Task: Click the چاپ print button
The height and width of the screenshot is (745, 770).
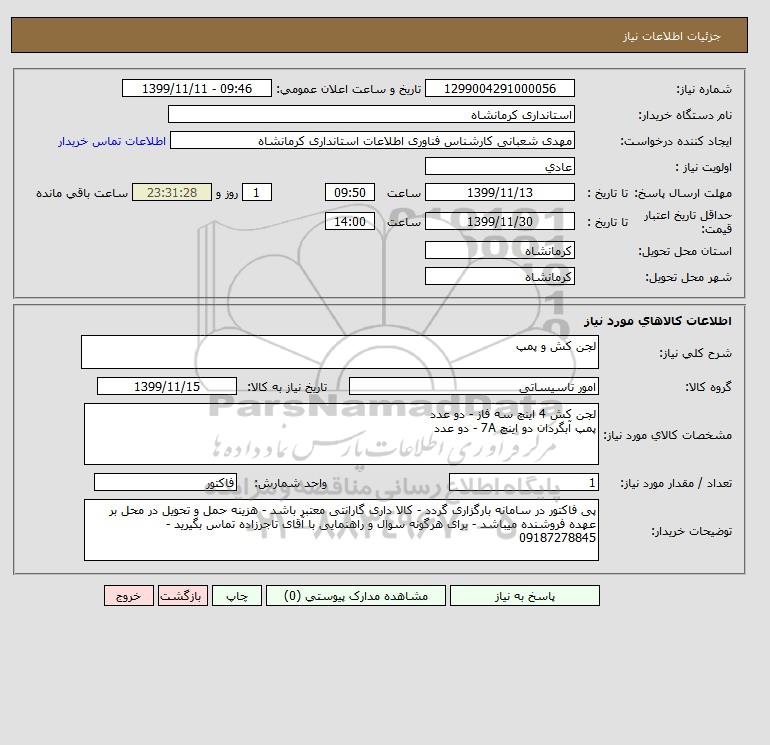Action: tap(237, 595)
